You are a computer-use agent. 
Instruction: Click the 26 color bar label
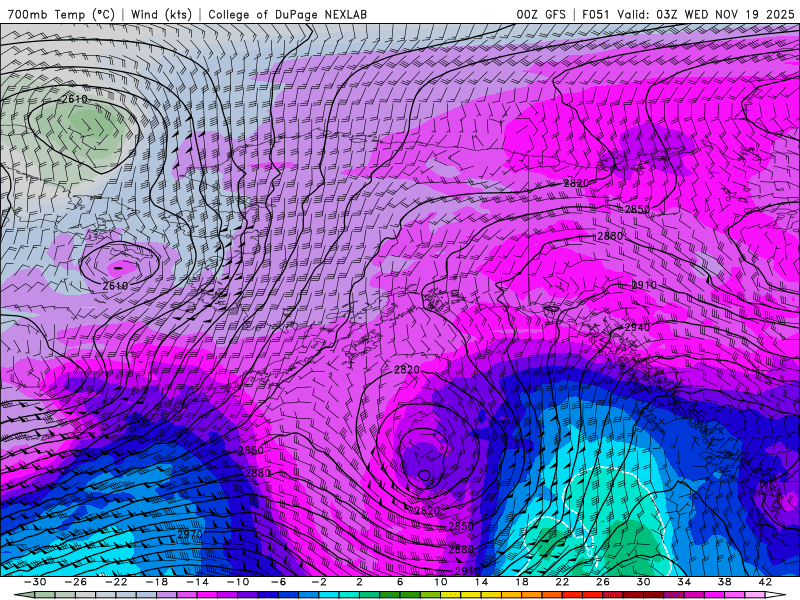pos(603,582)
